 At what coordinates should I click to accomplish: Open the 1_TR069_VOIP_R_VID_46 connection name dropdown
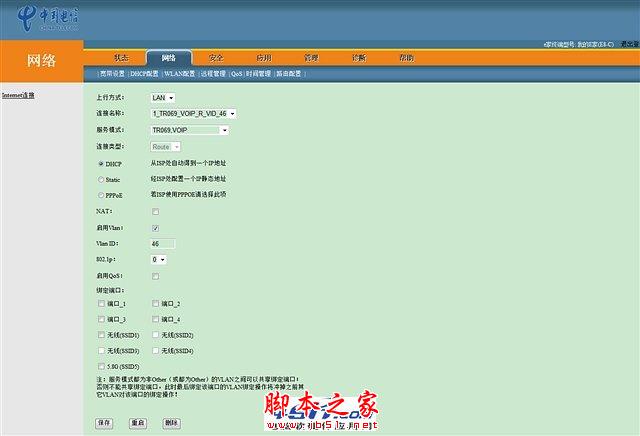pyautogui.click(x=193, y=113)
